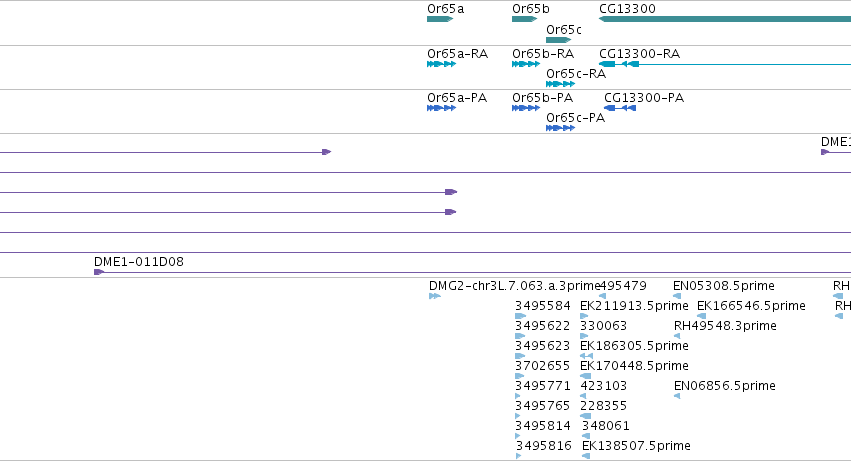
Task: Click the EN05308.5prime feature label
Action: coord(723,286)
